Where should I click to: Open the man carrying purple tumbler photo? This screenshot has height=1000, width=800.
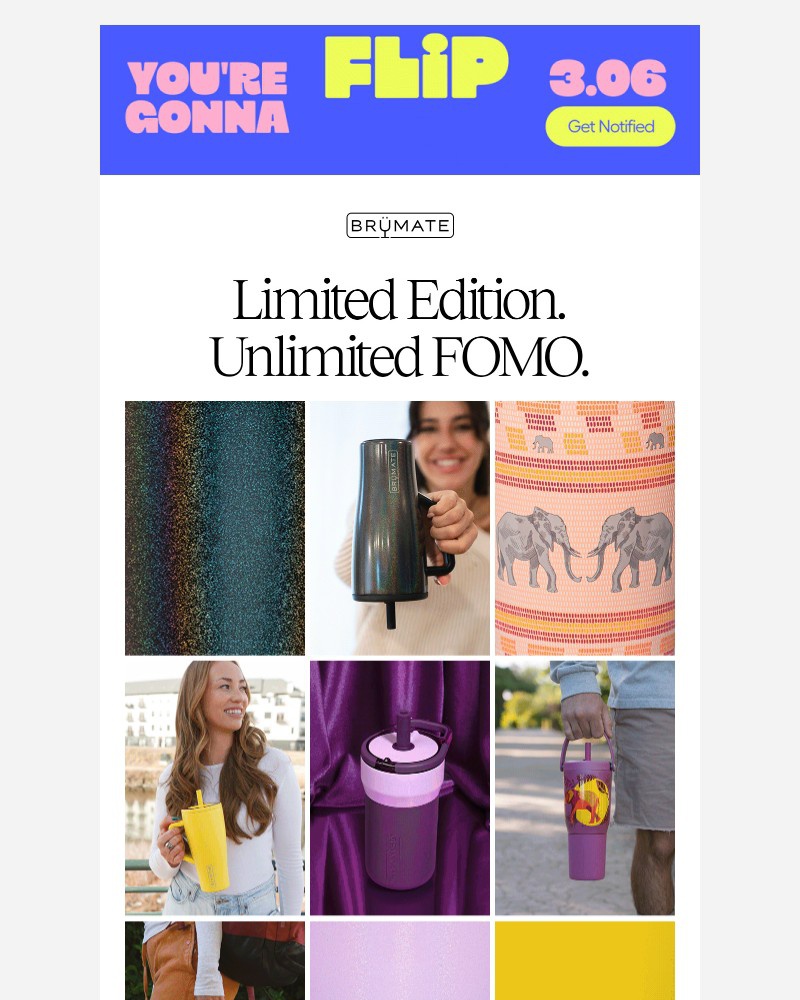585,788
